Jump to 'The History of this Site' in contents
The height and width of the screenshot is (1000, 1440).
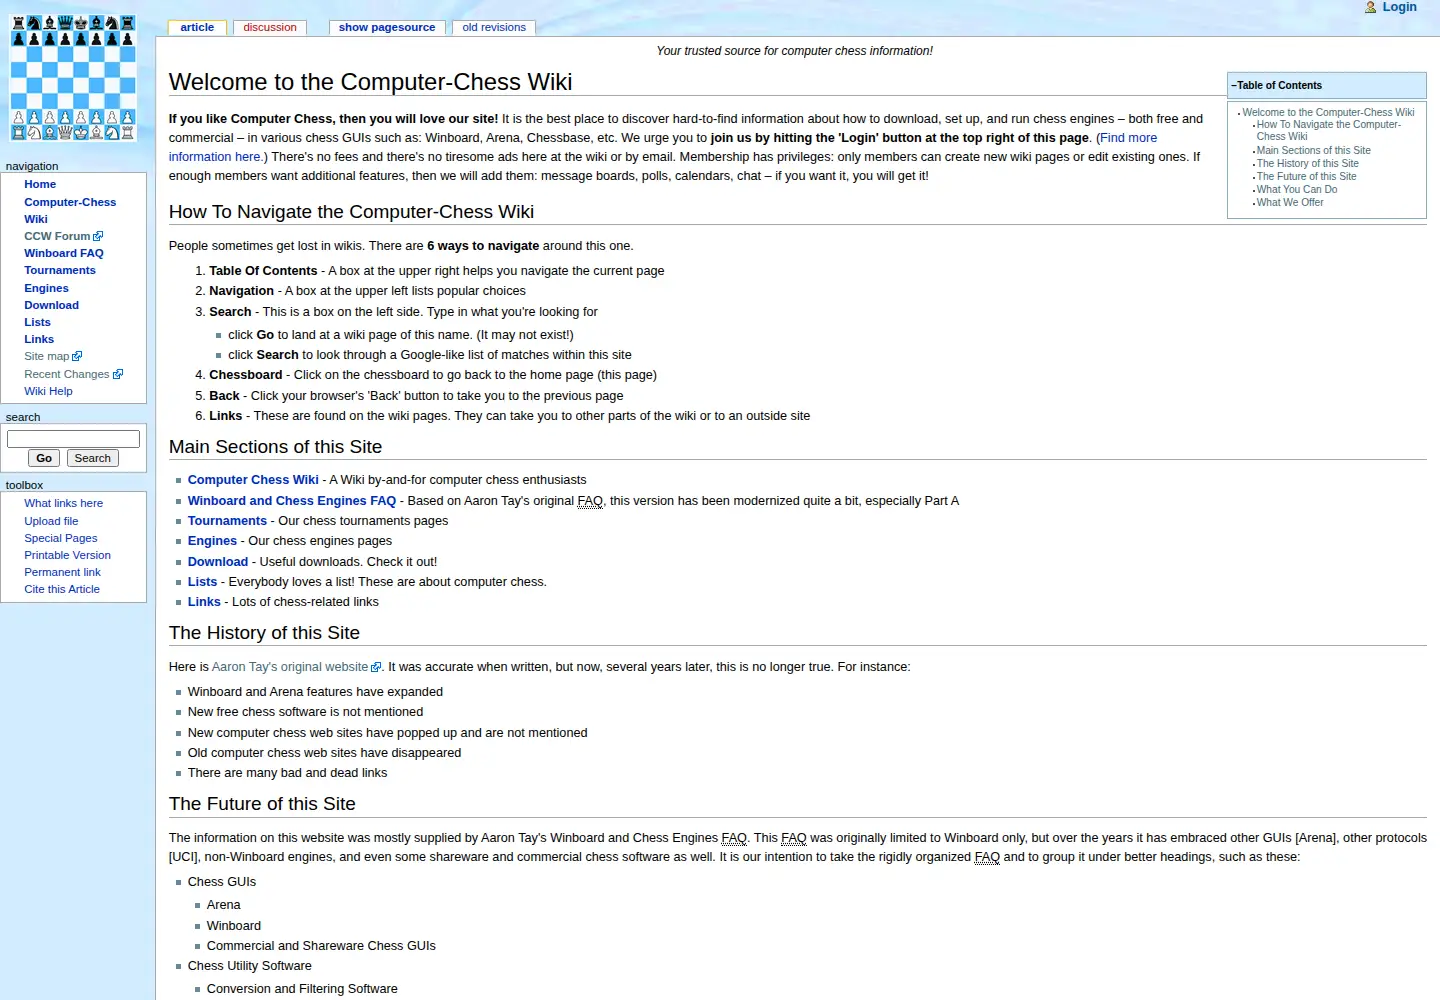(1307, 164)
